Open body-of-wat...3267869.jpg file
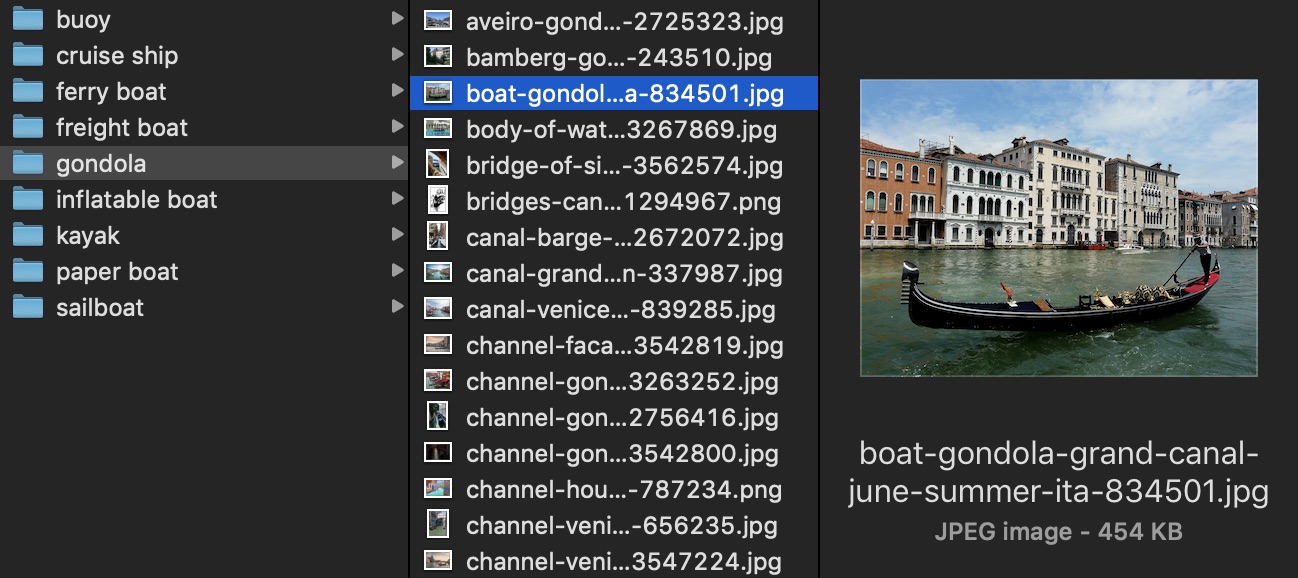 (614, 129)
